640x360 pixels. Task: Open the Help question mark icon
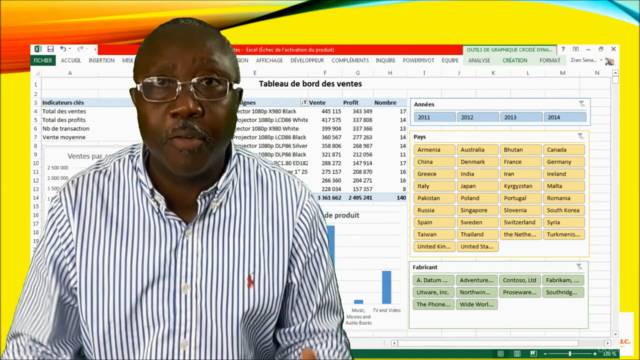(x=563, y=49)
